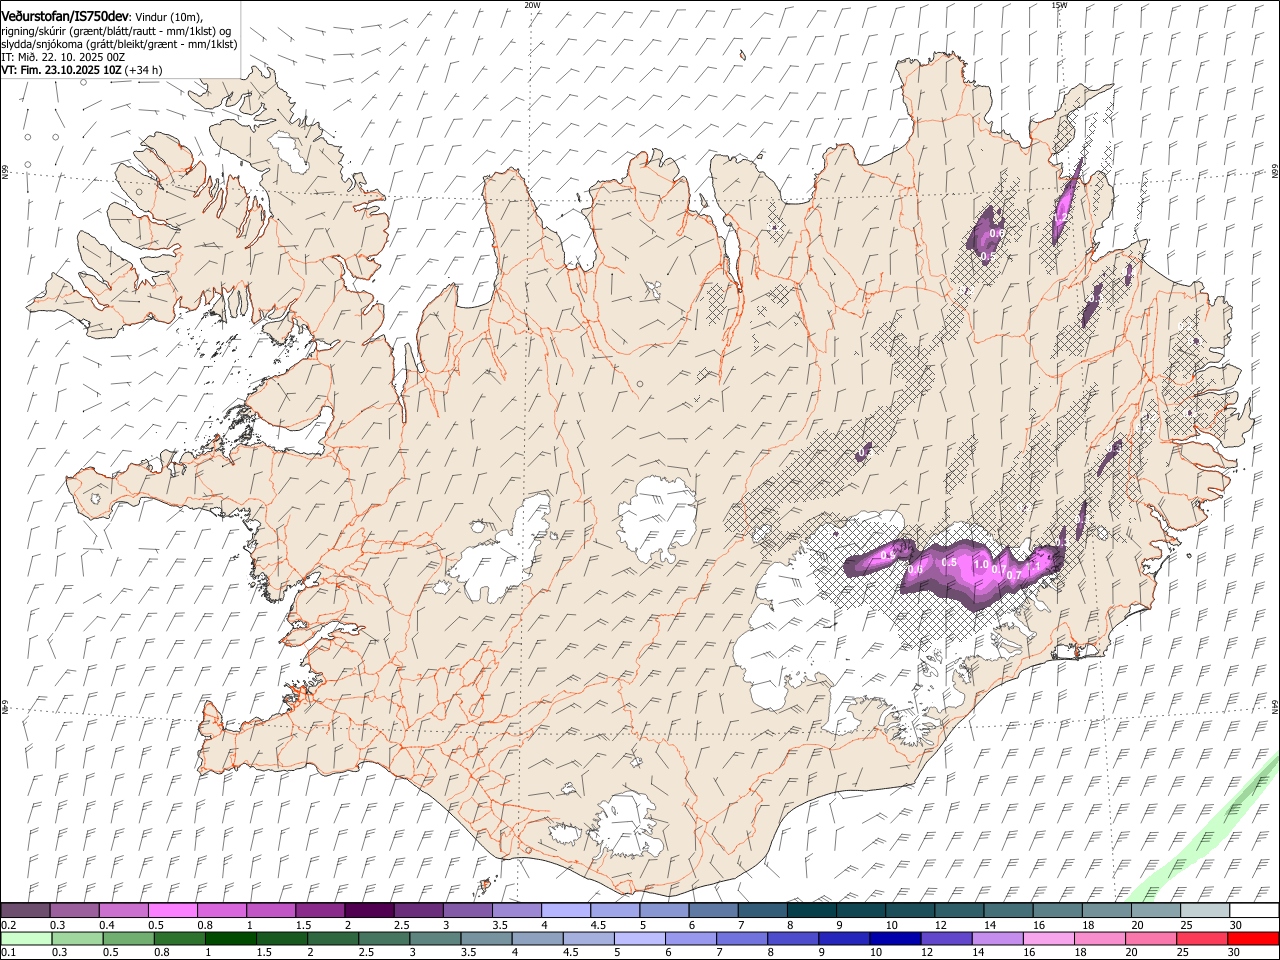Select the darkest purple 2 swatch in upper legend bar
Image resolution: width=1280 pixels, height=960 pixels.
[x=369, y=911]
